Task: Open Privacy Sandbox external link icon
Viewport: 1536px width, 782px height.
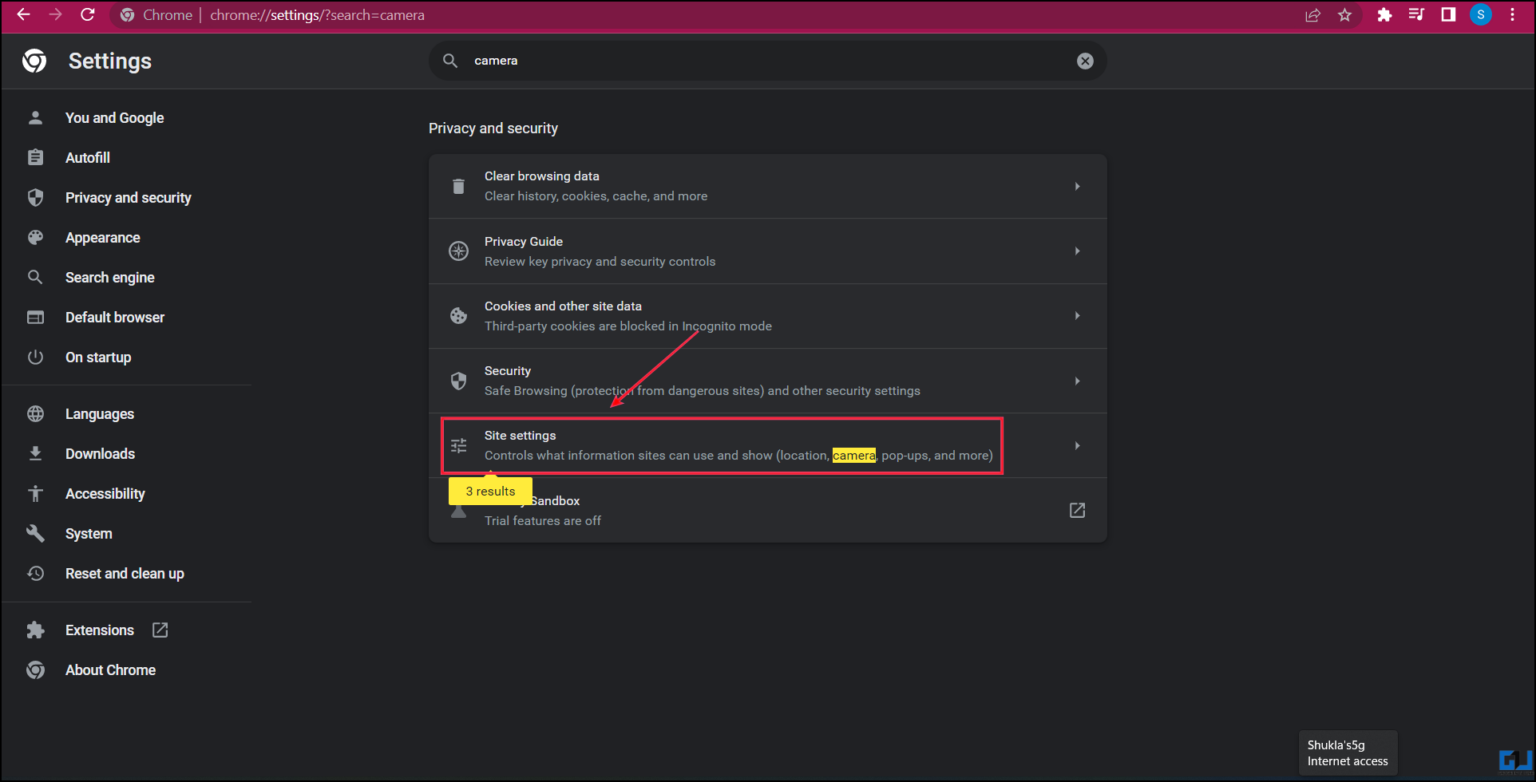Action: click(x=1077, y=510)
